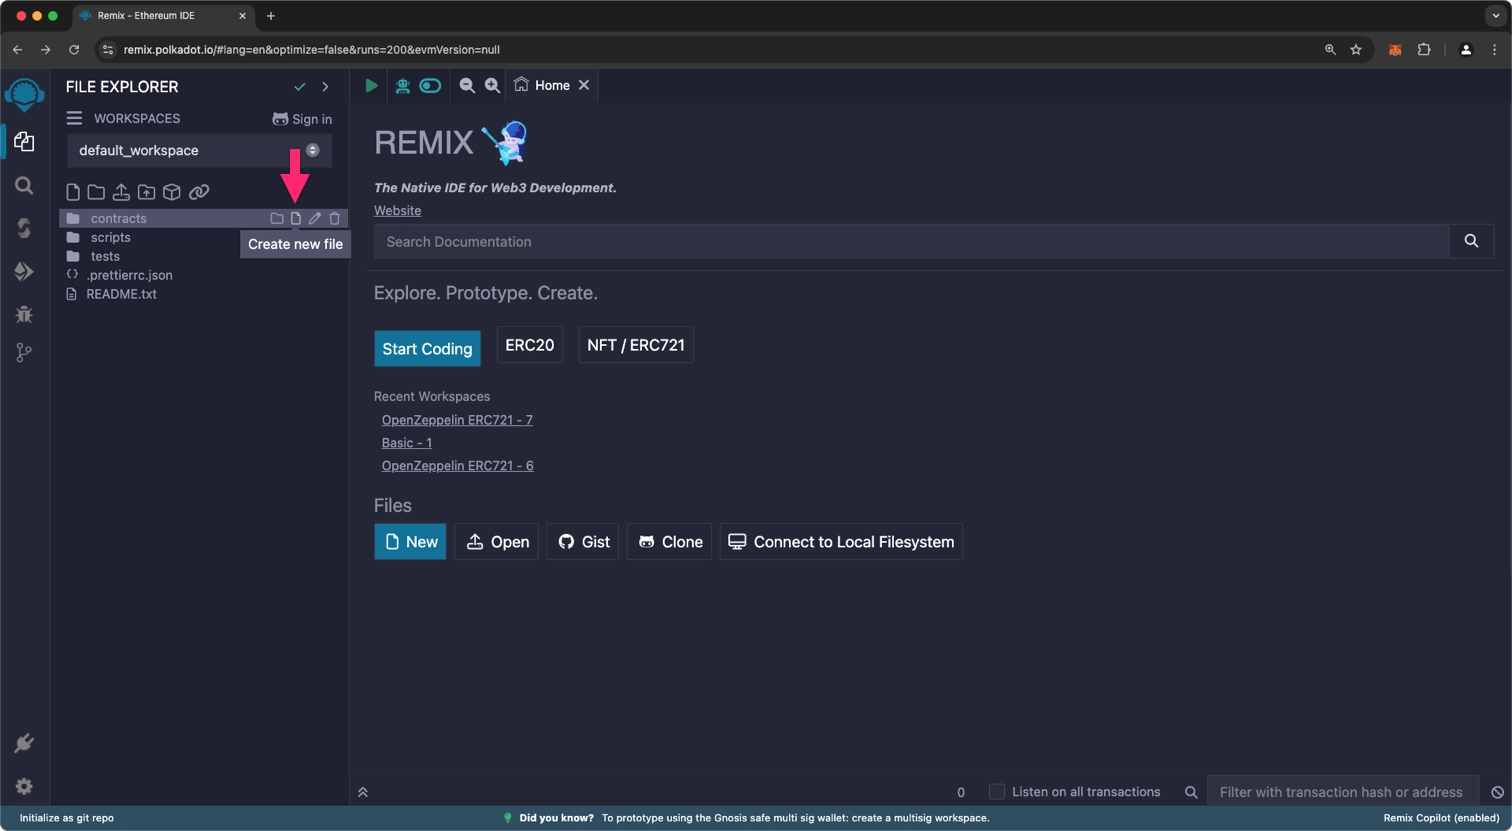
Task: Open the Solidity compiler sidebar icon
Action: point(24,228)
